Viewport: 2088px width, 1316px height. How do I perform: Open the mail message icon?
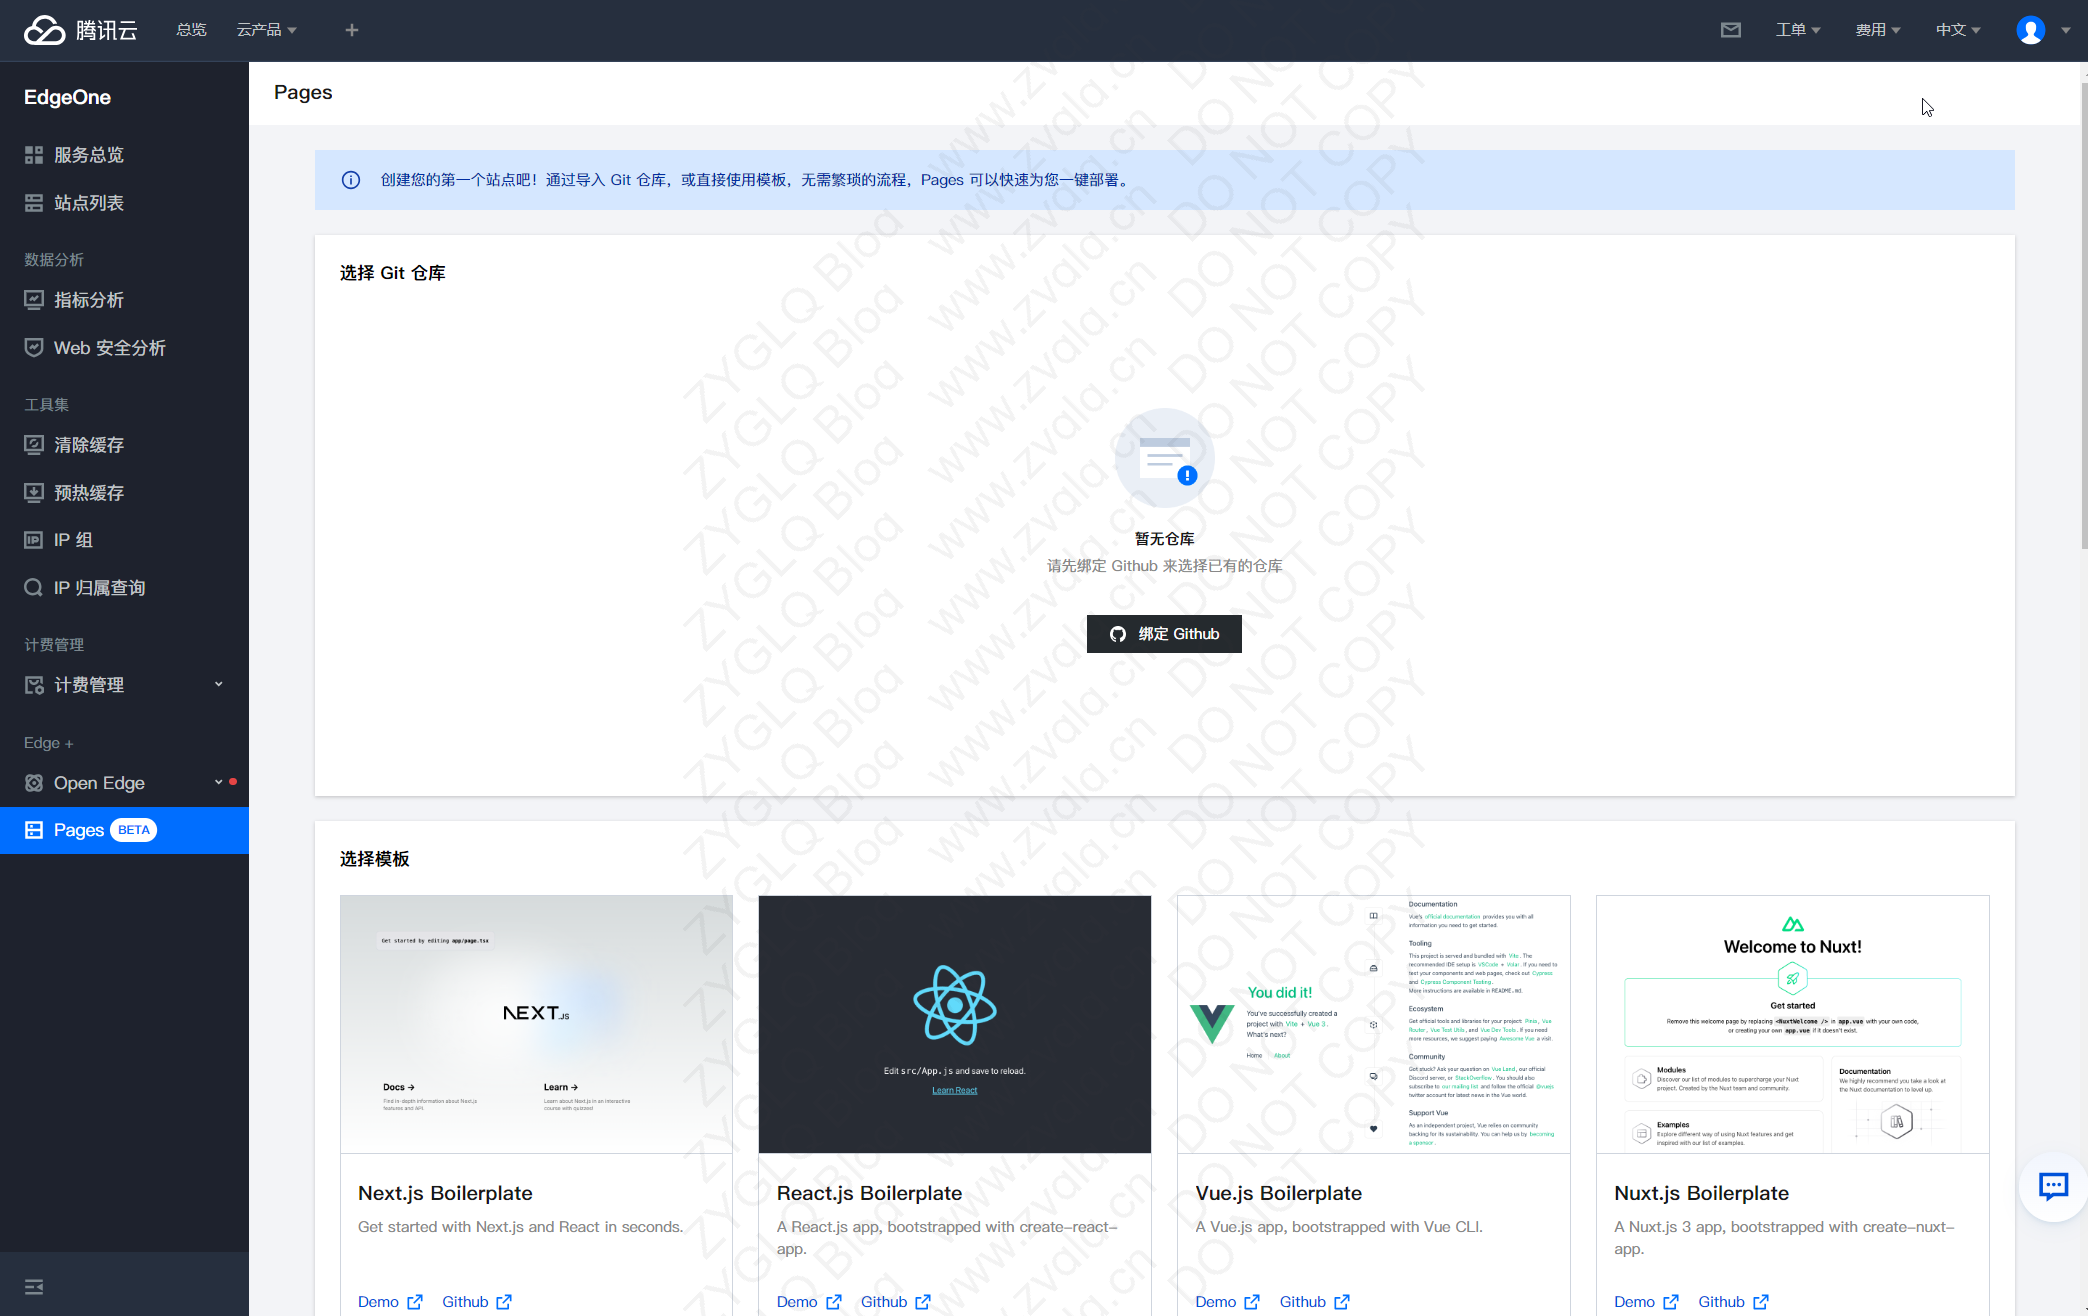pyautogui.click(x=1731, y=30)
